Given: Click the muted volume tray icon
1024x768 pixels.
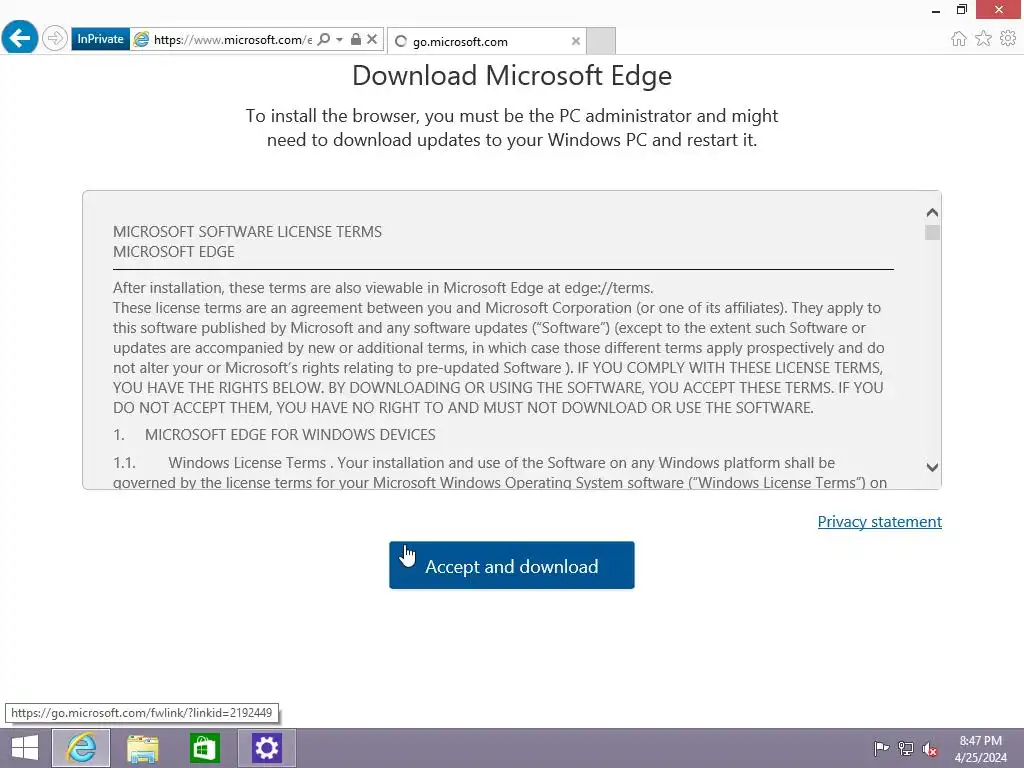Looking at the screenshot, I should [x=930, y=749].
